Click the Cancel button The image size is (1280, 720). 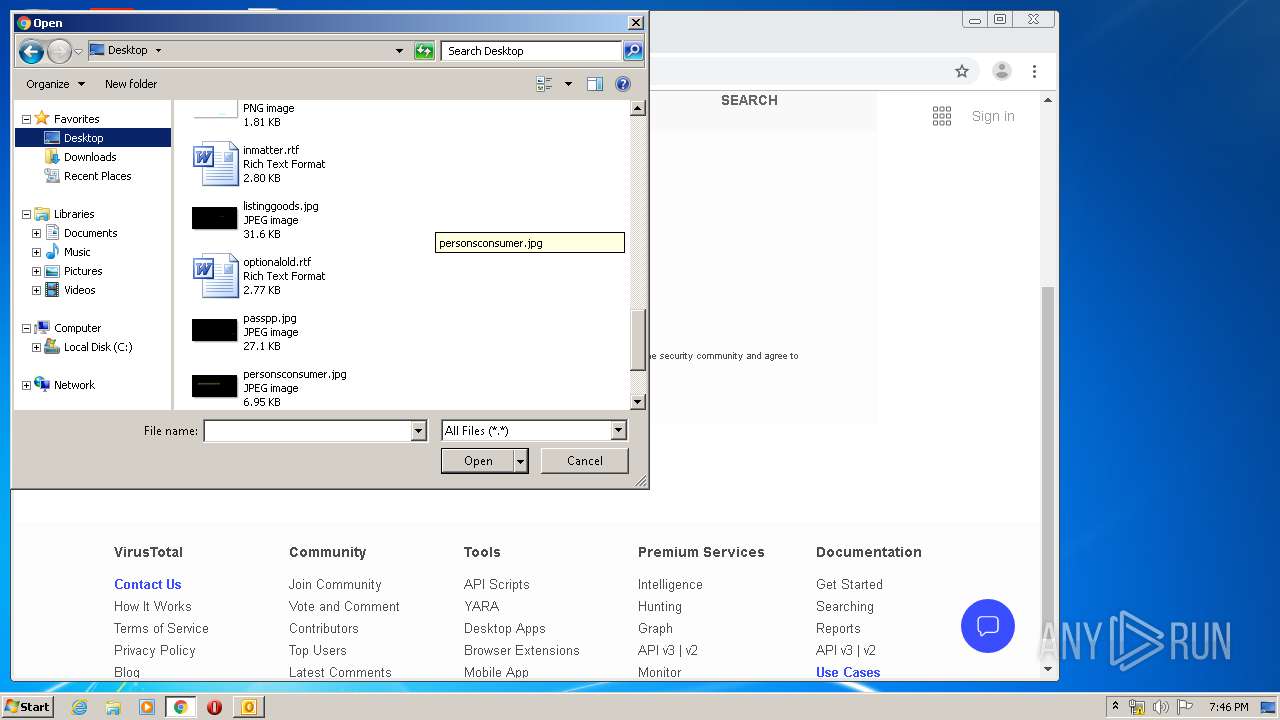point(585,461)
